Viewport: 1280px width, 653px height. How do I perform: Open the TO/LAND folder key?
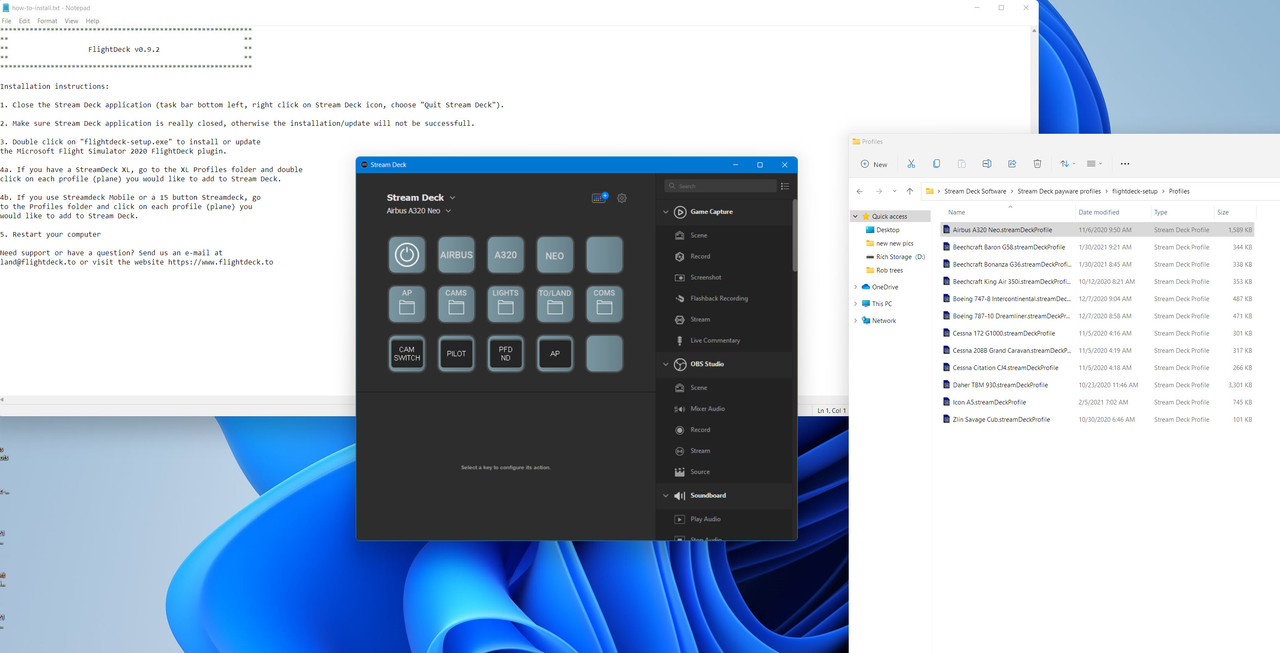click(x=555, y=304)
